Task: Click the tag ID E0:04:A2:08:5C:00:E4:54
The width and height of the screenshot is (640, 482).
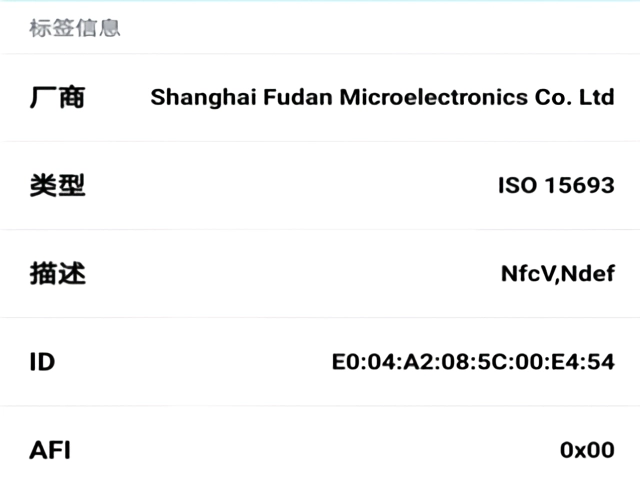Action: [473, 362]
